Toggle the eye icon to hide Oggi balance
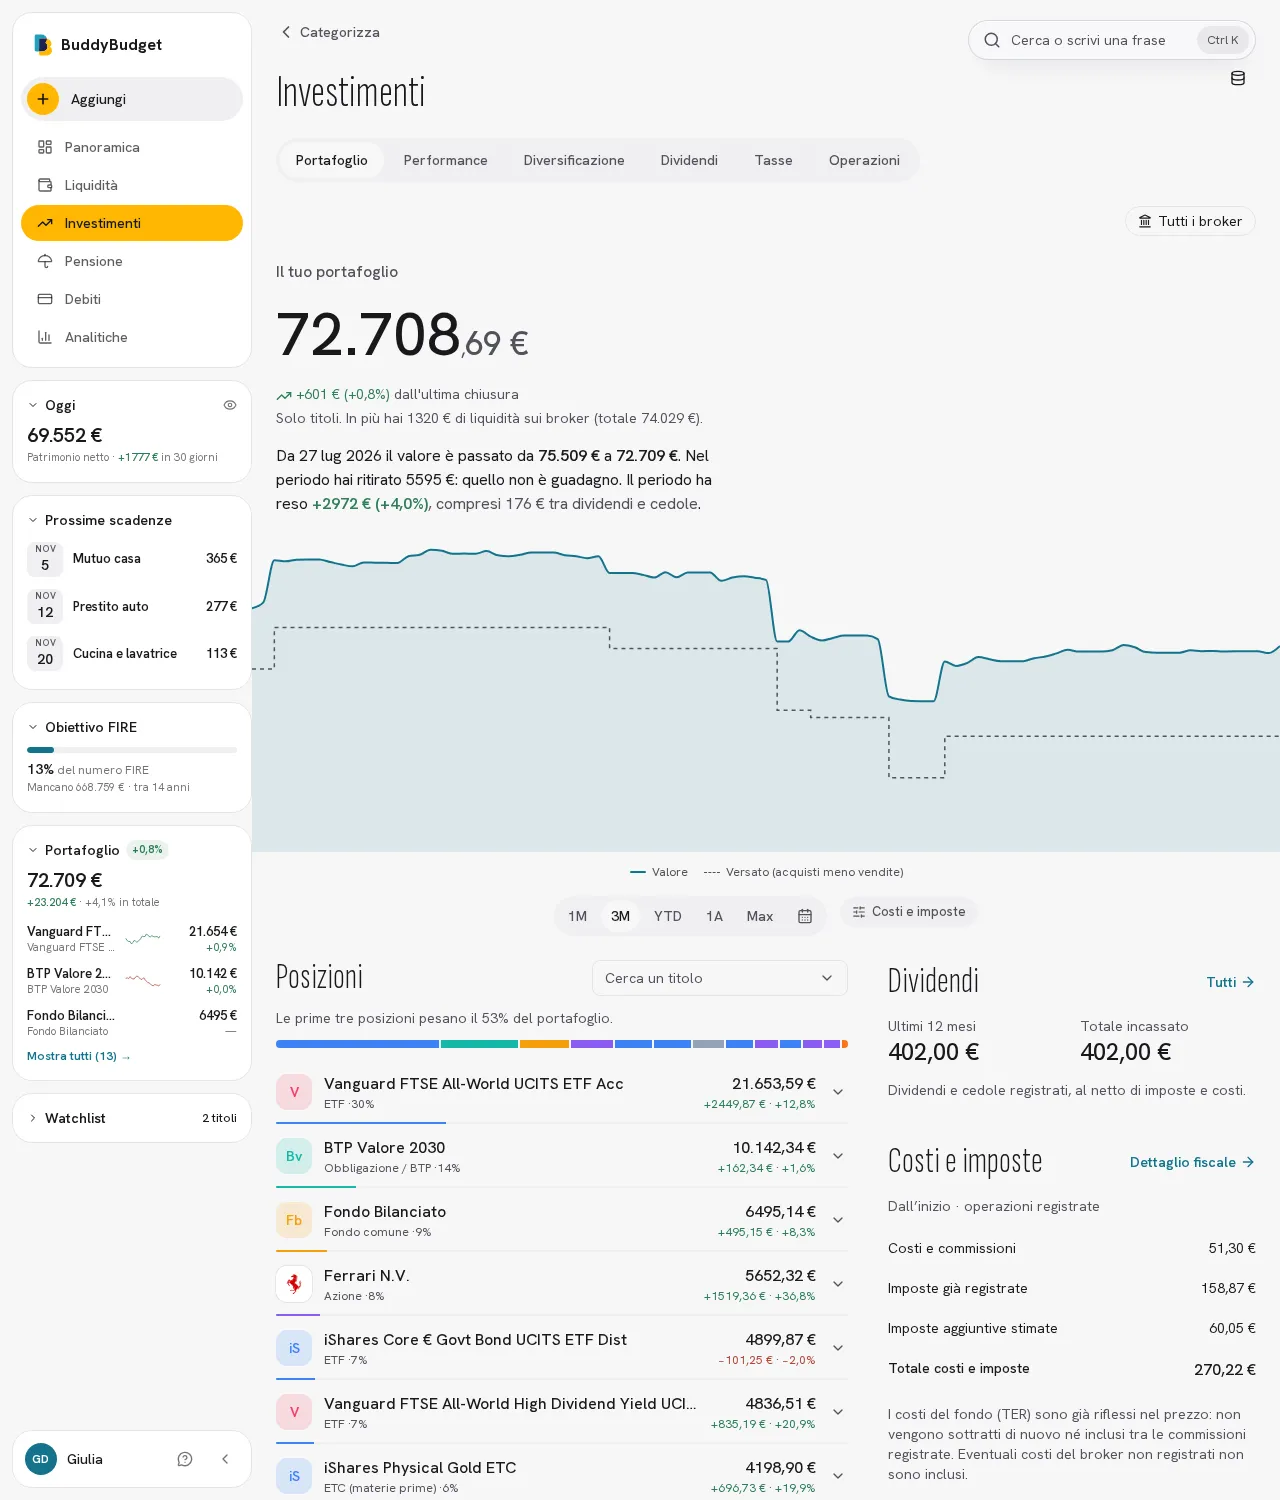Viewport: 1280px width, 1500px height. coord(230,405)
